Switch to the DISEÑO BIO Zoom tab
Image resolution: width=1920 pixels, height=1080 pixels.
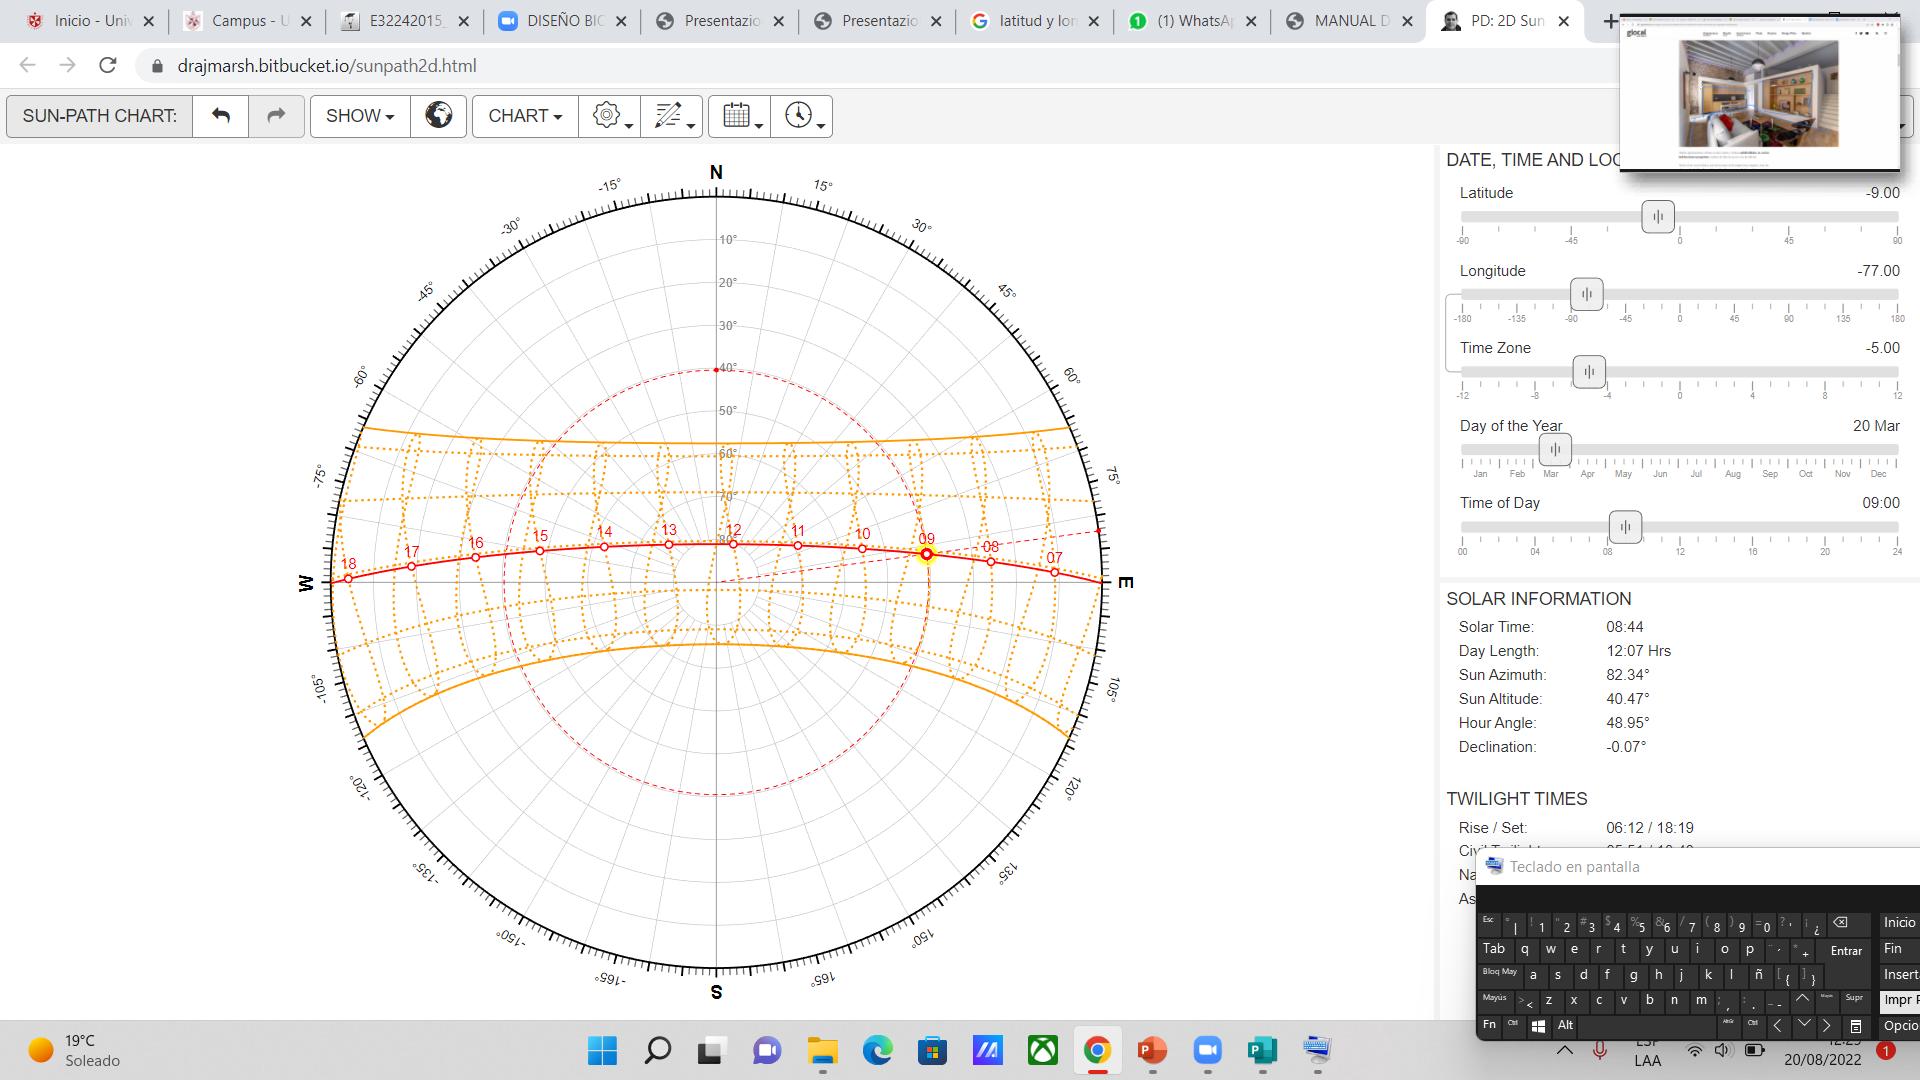[x=562, y=21]
